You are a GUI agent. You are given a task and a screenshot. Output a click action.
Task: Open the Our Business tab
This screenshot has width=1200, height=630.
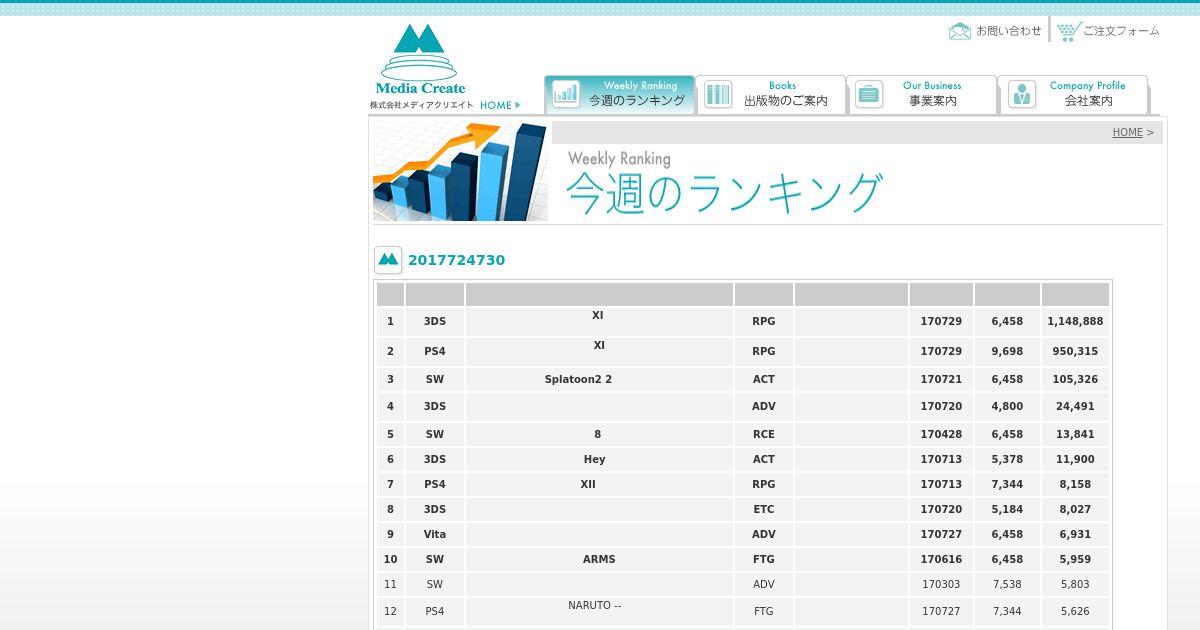click(922, 95)
